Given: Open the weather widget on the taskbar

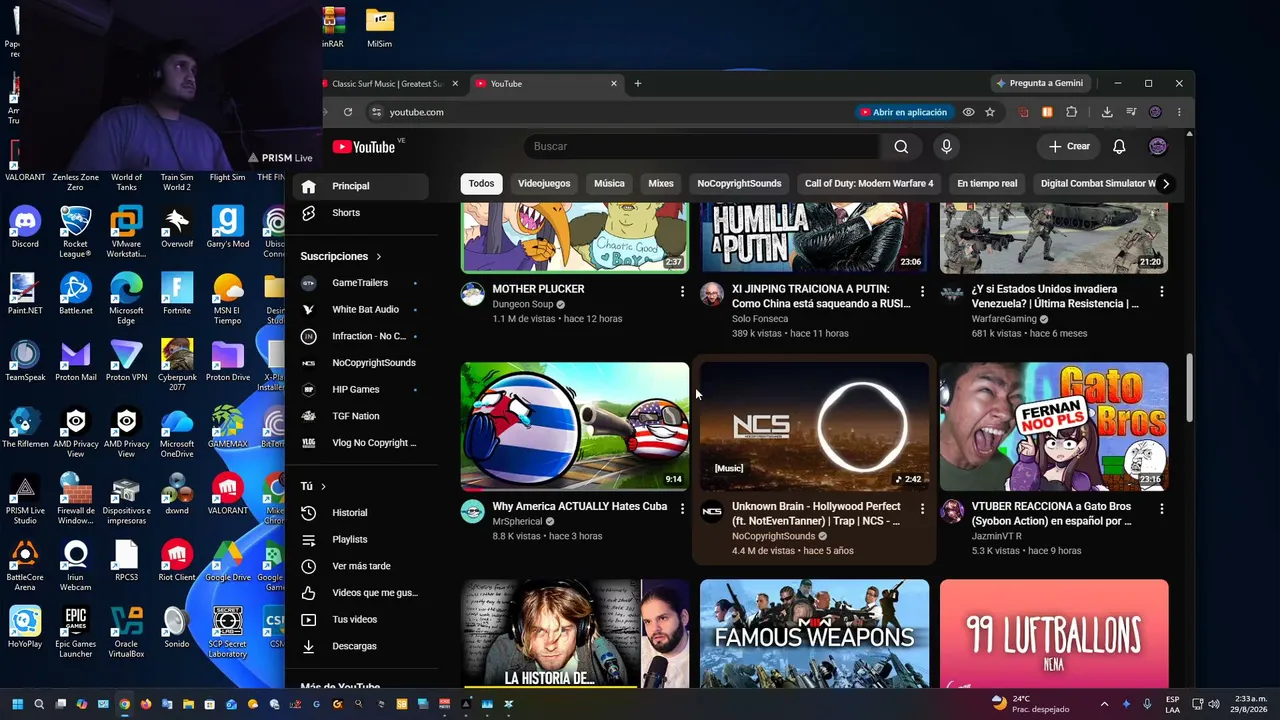Looking at the screenshot, I should [x=1030, y=704].
